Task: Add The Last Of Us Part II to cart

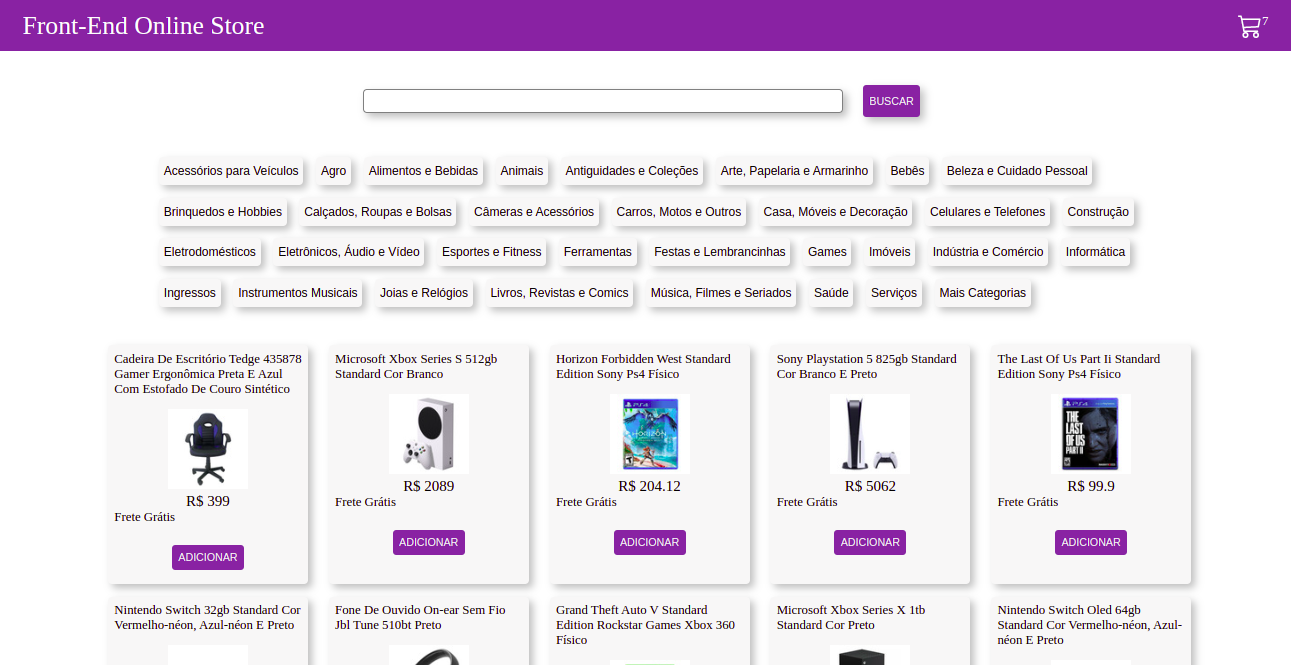Action: click(1090, 541)
